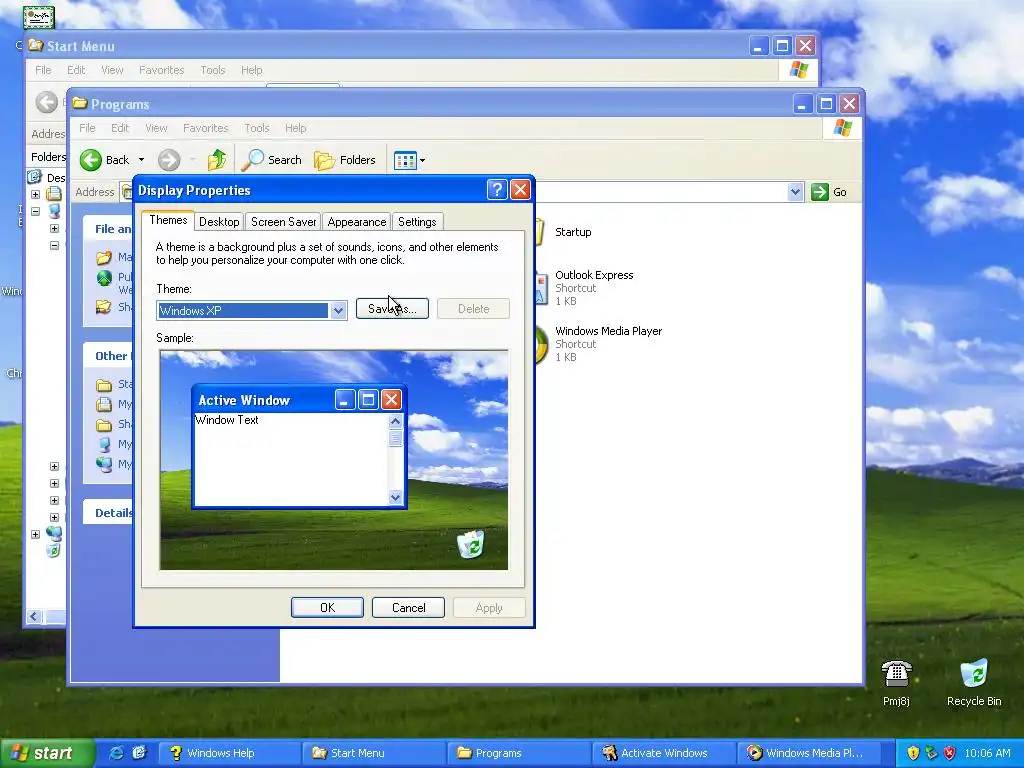Switch to the Desktop tab
The image size is (1024, 768).
(x=219, y=222)
